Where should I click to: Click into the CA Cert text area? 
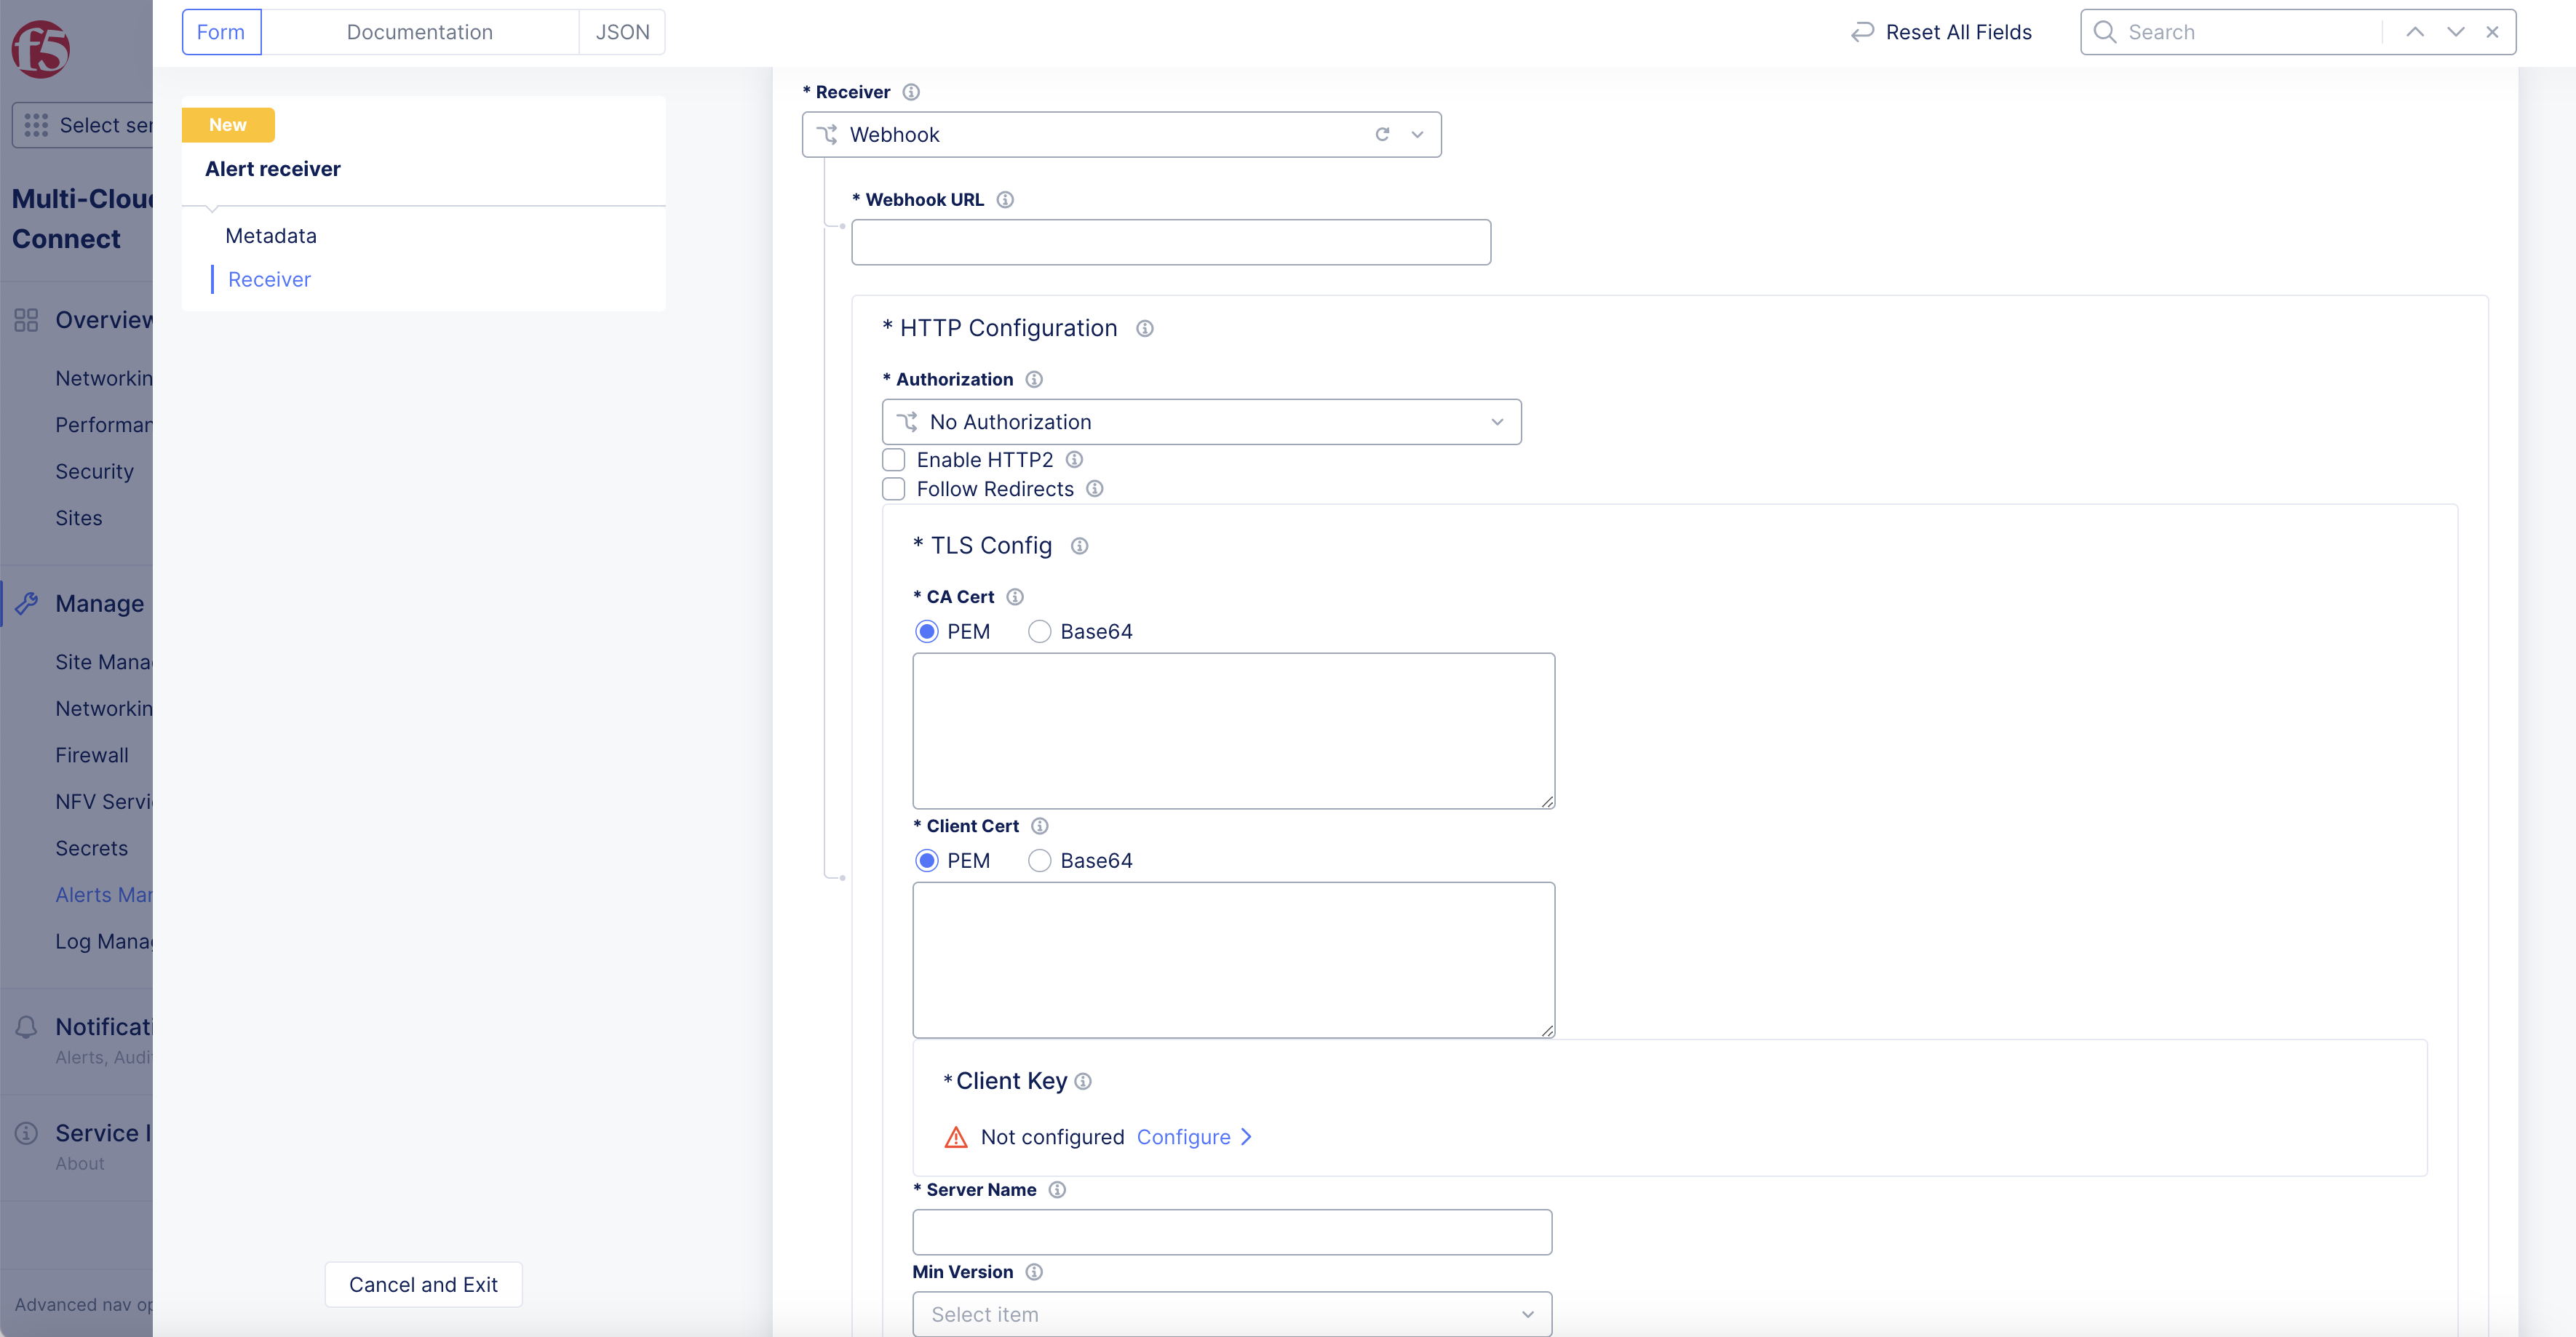pos(1233,731)
